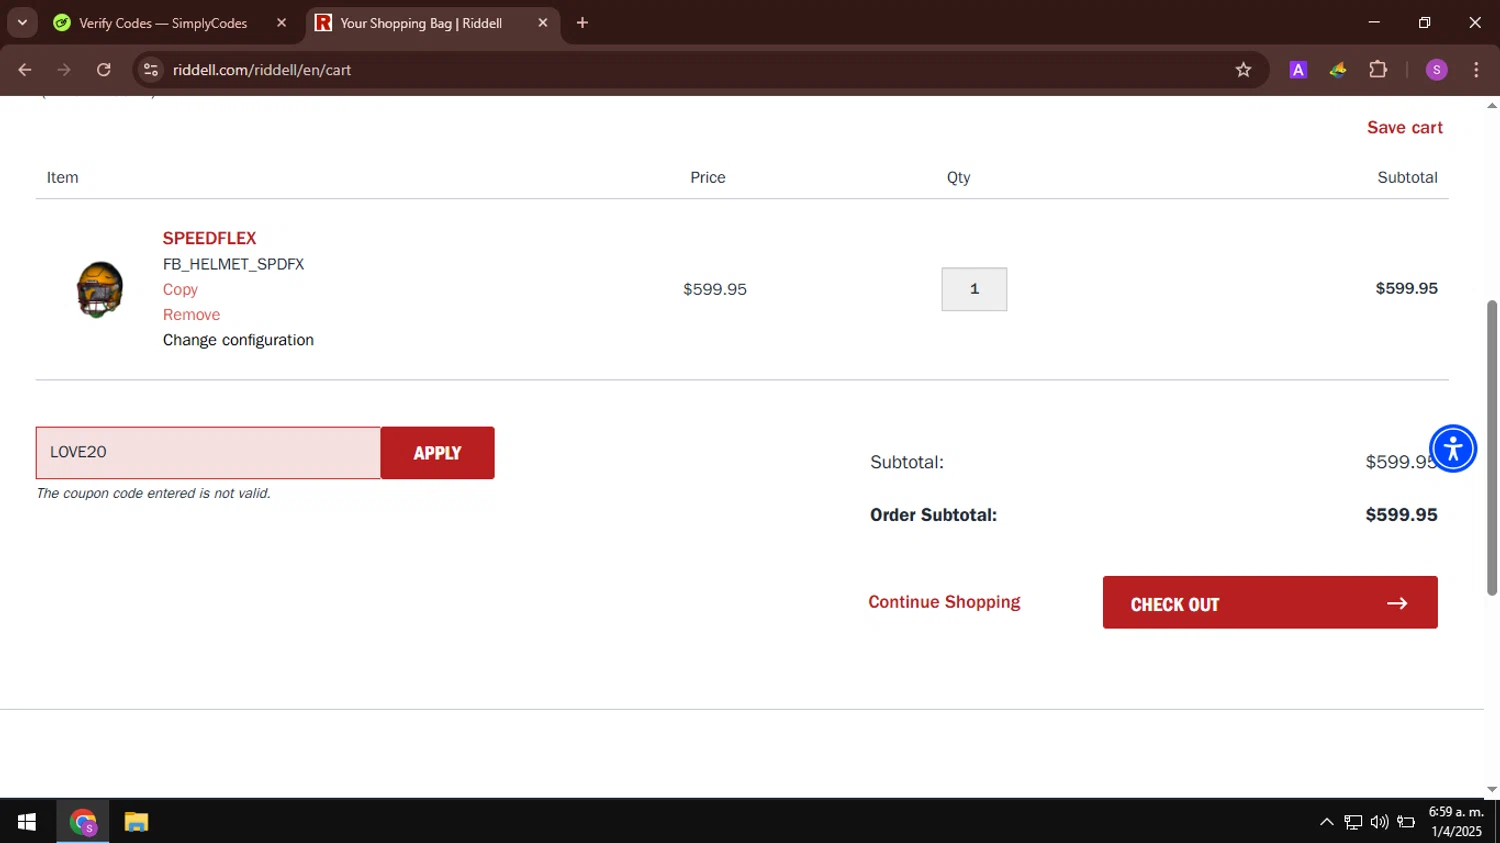Minimize the Chrome window
Viewport: 1500px width, 843px height.
point(1374,22)
